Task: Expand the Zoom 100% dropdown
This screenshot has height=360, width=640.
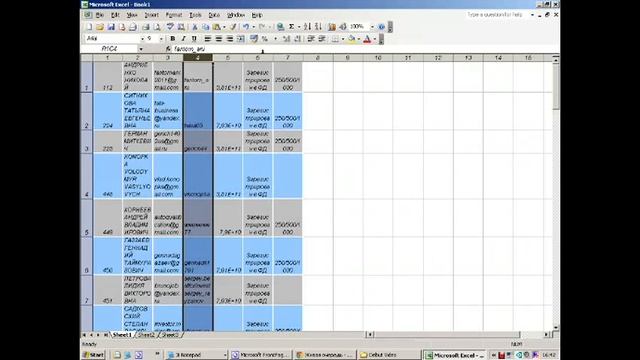Action: 372,27
